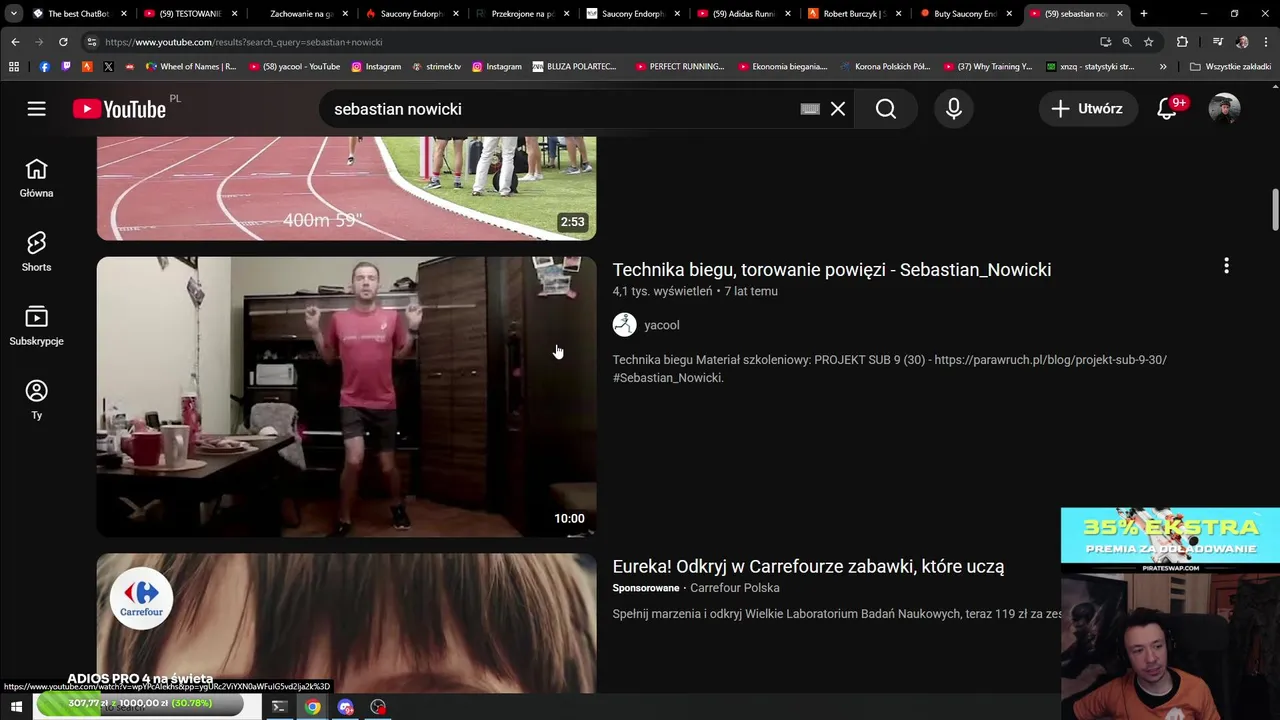
Task: Open the Wszystkie zakładki folder
Action: point(1231,67)
